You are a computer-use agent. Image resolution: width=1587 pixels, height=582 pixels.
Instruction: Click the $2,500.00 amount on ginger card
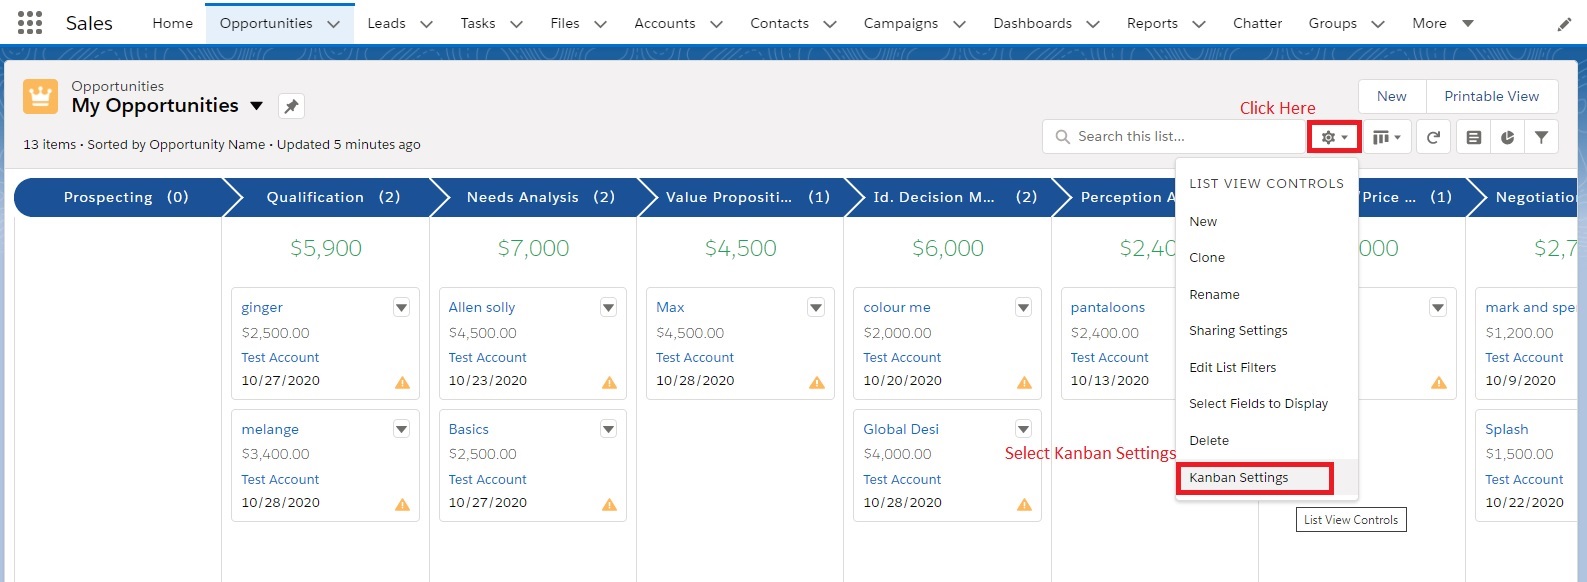(275, 333)
